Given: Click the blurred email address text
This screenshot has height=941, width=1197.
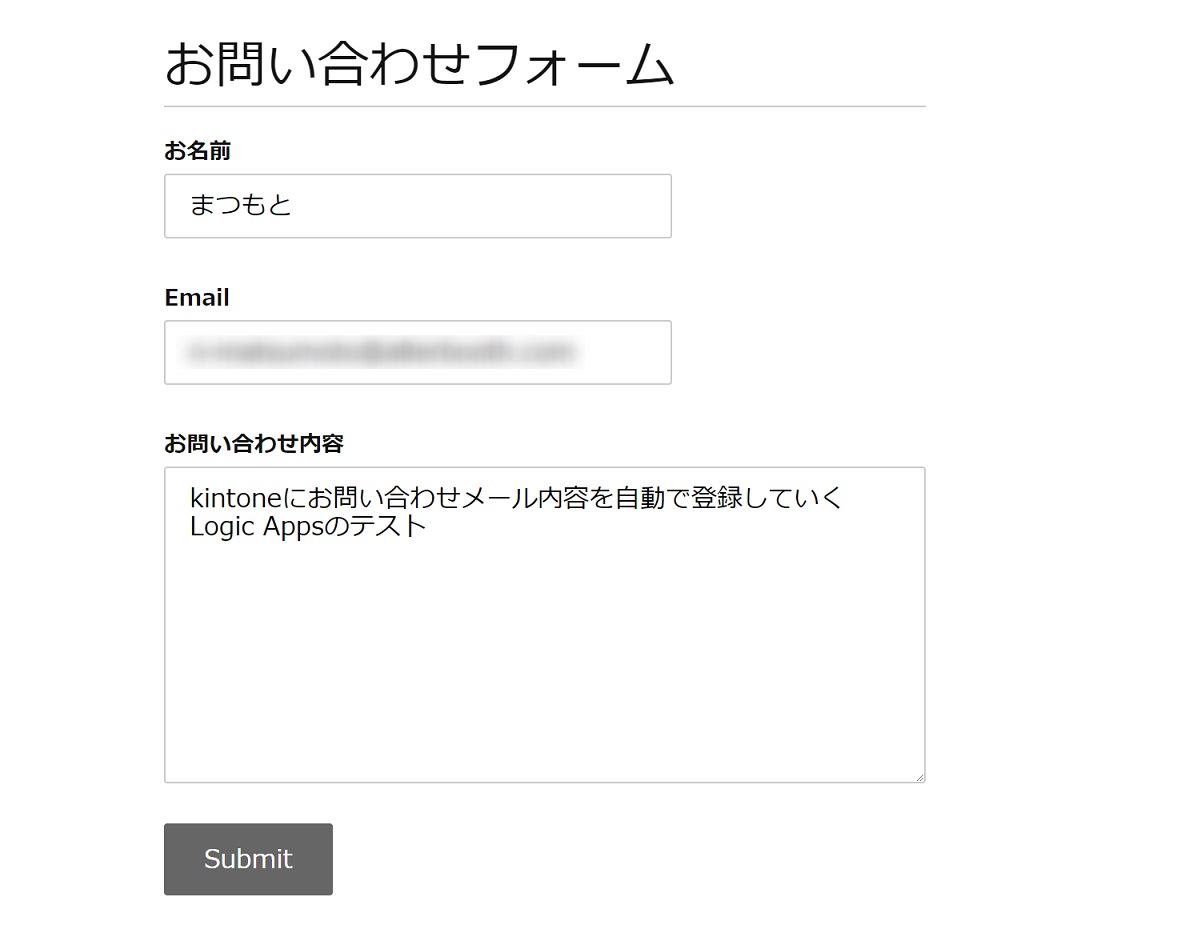Looking at the screenshot, I should 381,352.
